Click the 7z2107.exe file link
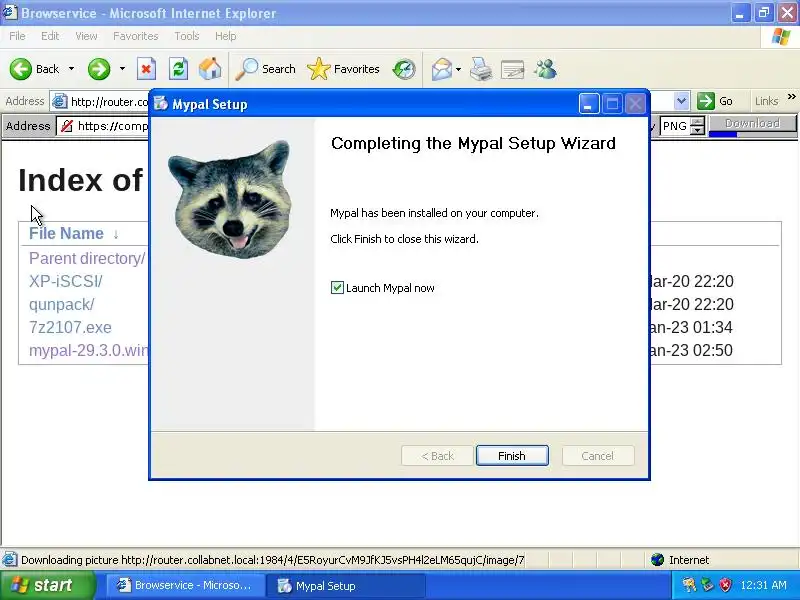This screenshot has width=800, height=600. [x=70, y=328]
